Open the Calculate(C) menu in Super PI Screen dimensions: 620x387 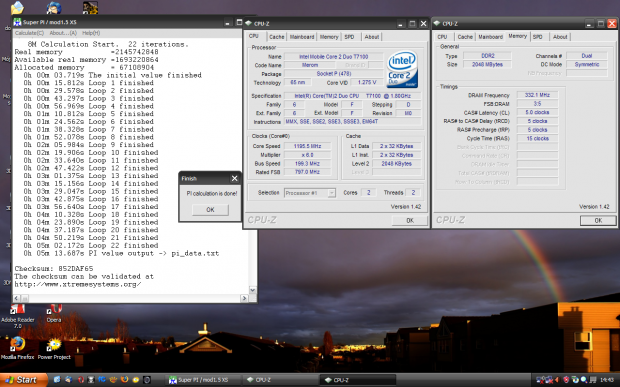click(x=29, y=33)
